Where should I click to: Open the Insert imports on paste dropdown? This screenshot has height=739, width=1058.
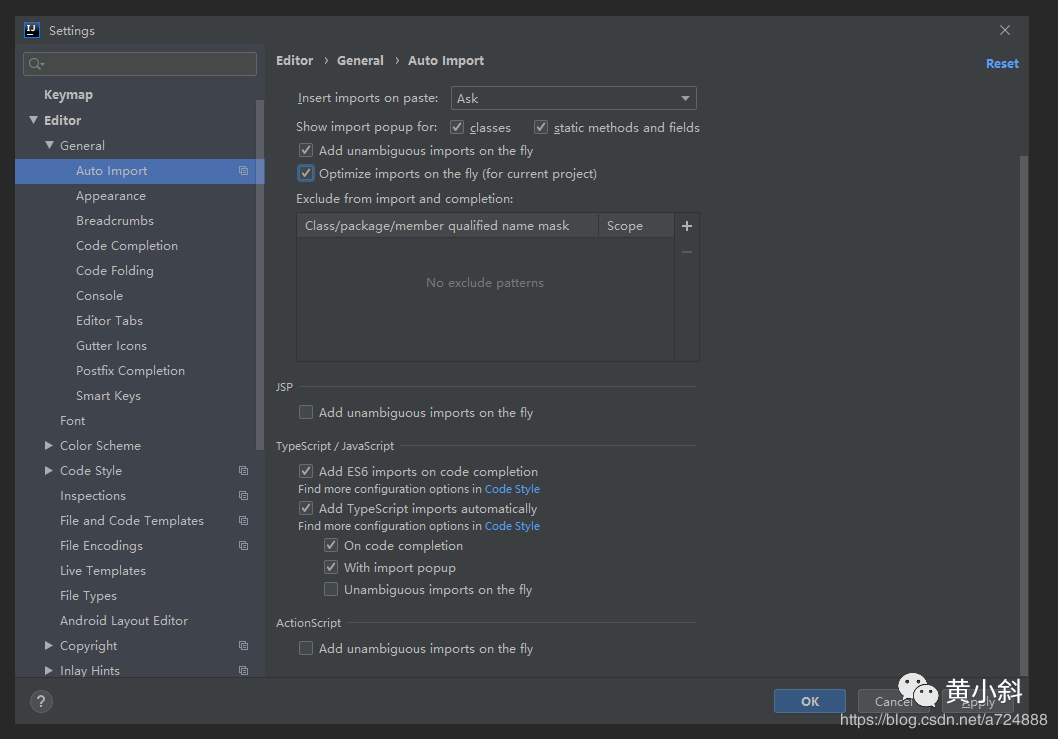[x=574, y=99]
